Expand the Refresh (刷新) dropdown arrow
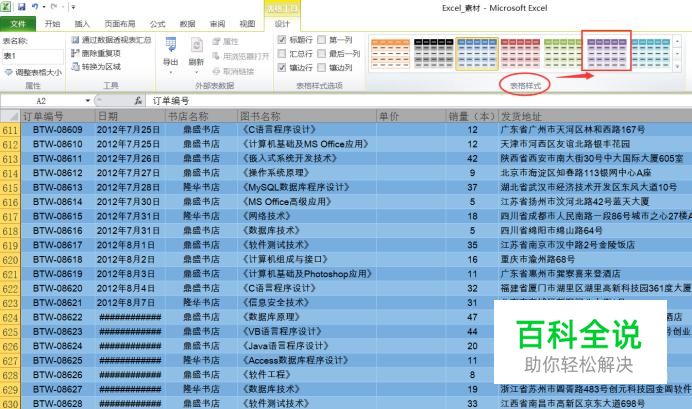692x409 pixels. [x=196, y=72]
